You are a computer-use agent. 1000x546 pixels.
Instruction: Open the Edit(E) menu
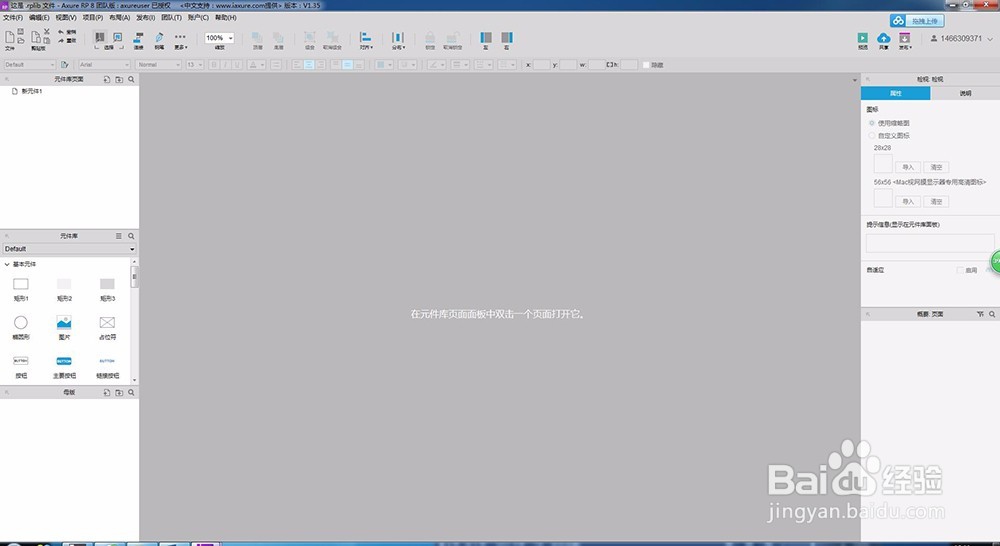tap(39, 18)
